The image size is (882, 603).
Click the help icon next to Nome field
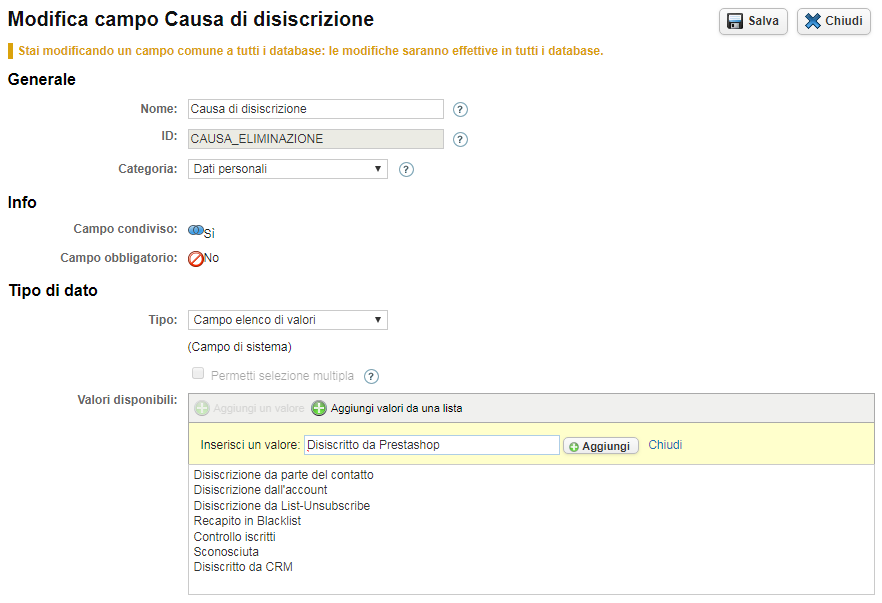[x=460, y=110]
